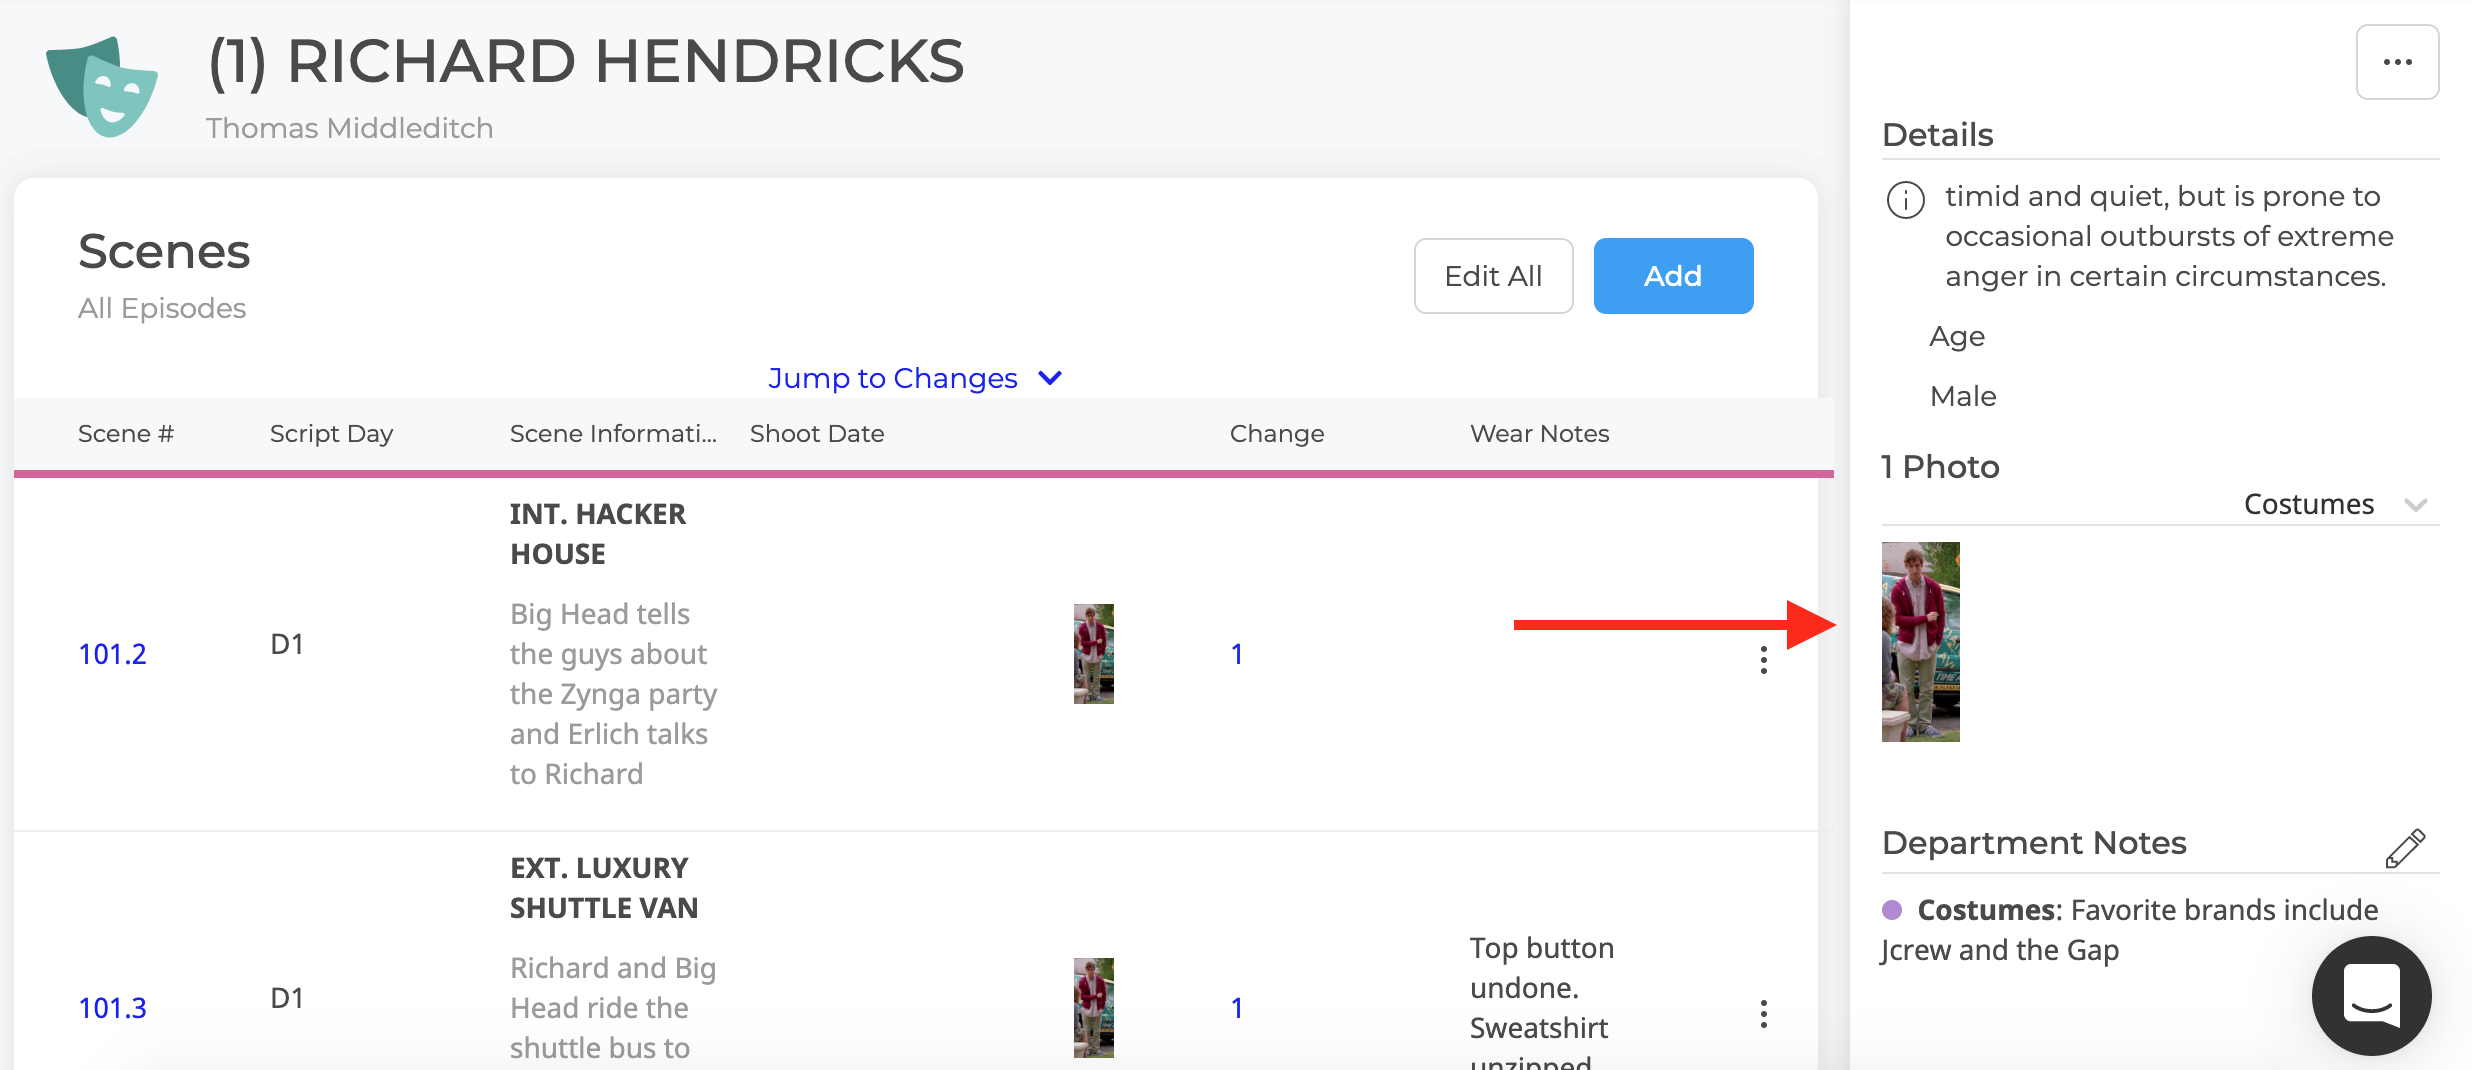Click the theater masks character icon
Viewport: 2472px width, 1070px height.
click(101, 87)
